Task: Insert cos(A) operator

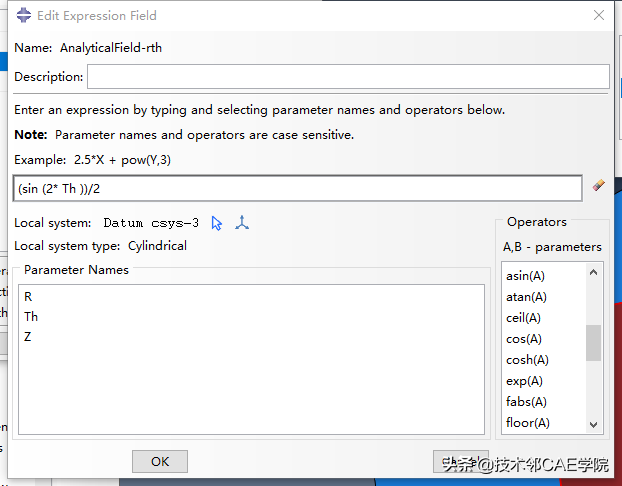Action: [524, 339]
